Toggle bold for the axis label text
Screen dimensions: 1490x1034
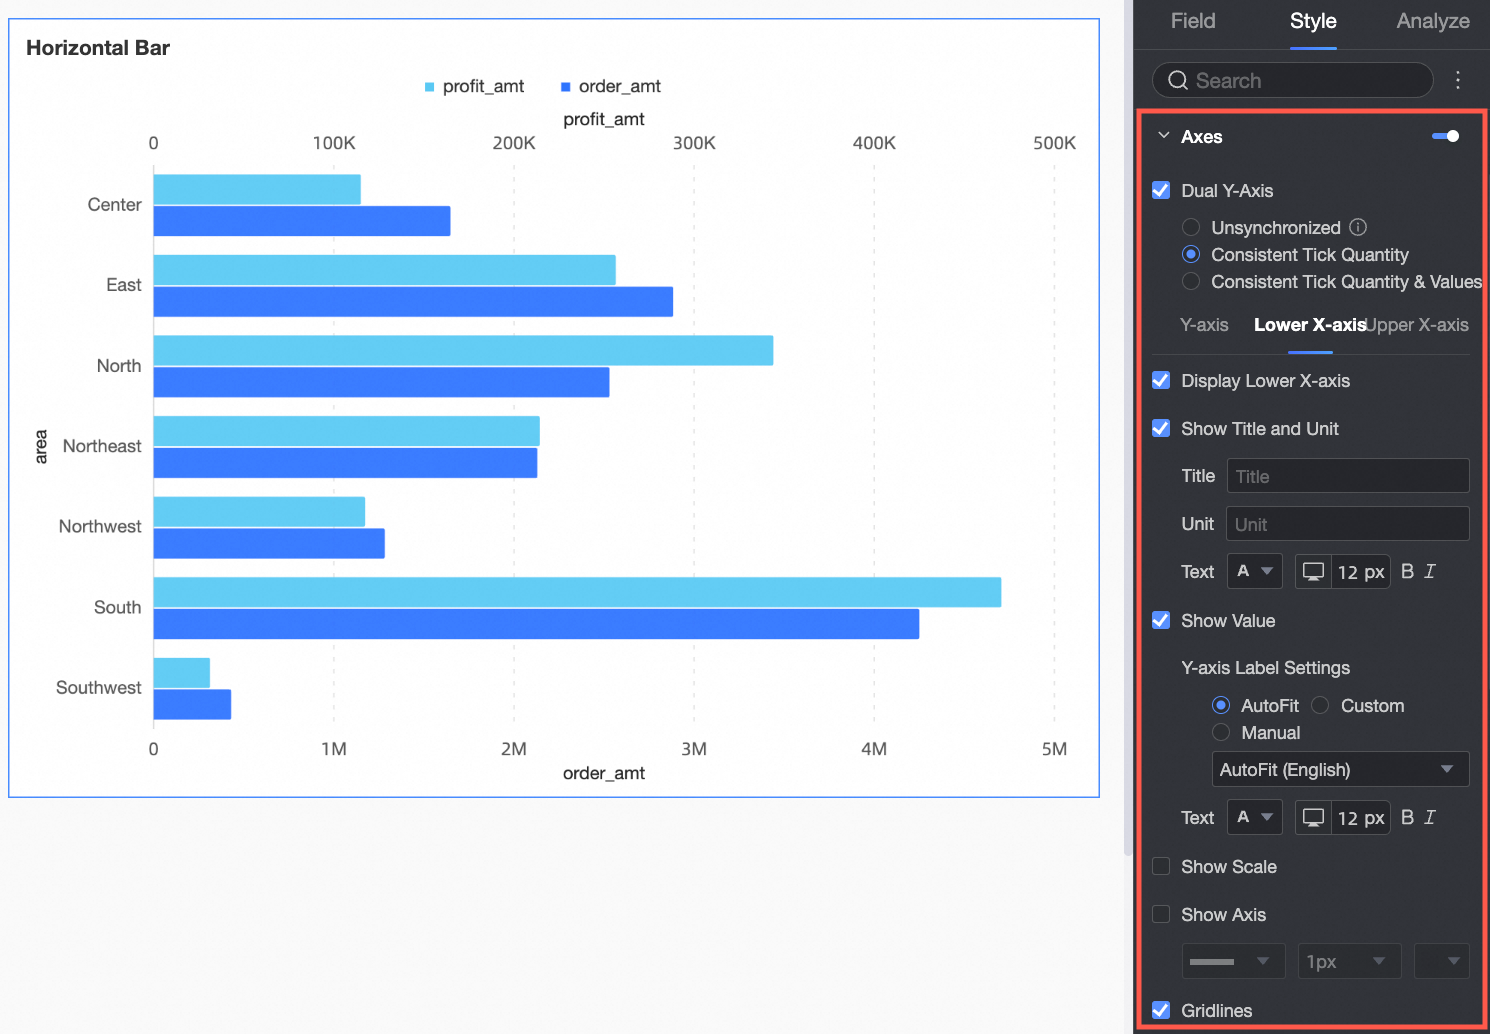1407,817
